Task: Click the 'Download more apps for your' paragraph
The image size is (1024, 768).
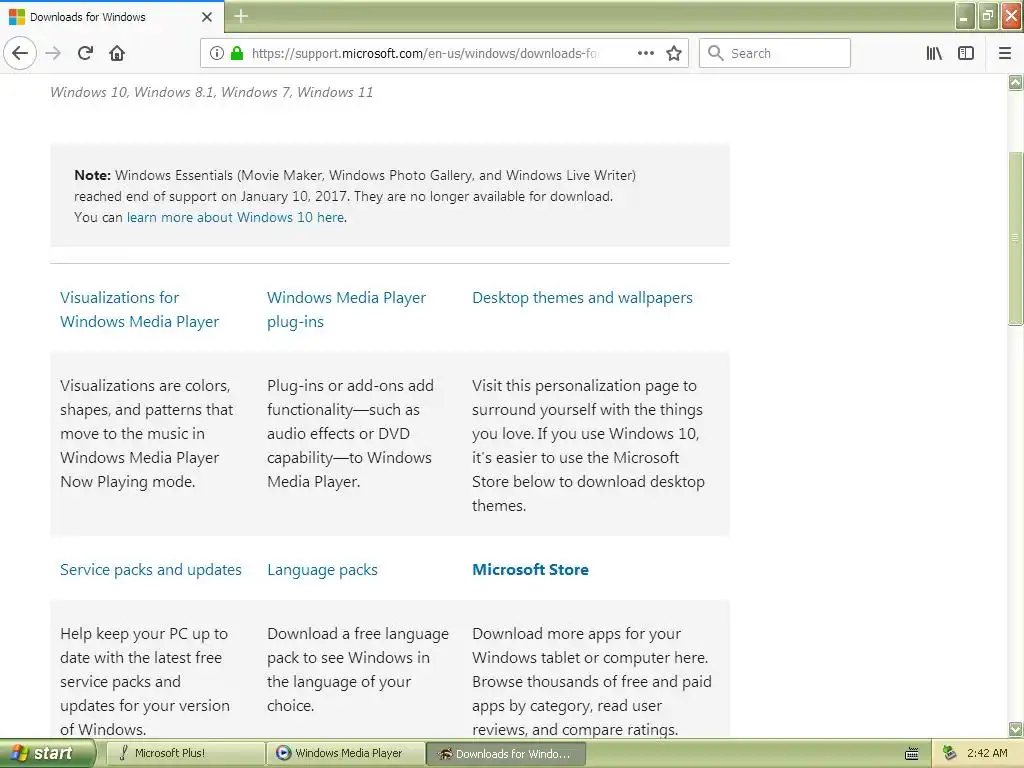Action: pyautogui.click(x=592, y=681)
